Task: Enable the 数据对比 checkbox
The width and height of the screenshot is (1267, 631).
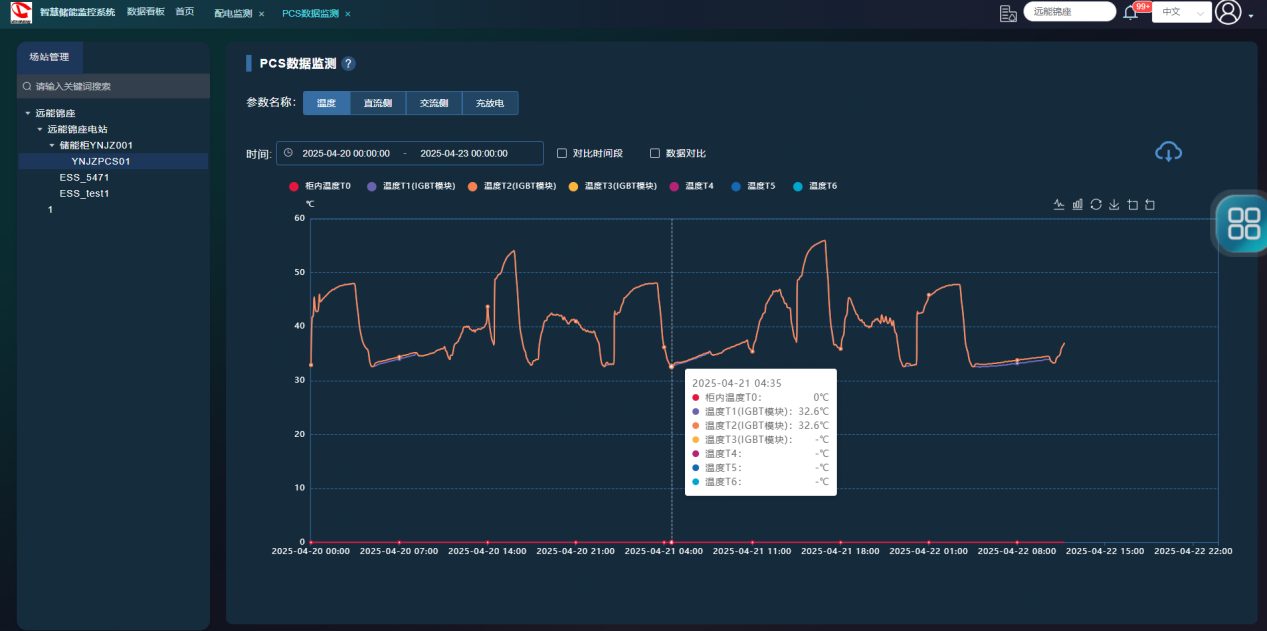Action: [655, 153]
